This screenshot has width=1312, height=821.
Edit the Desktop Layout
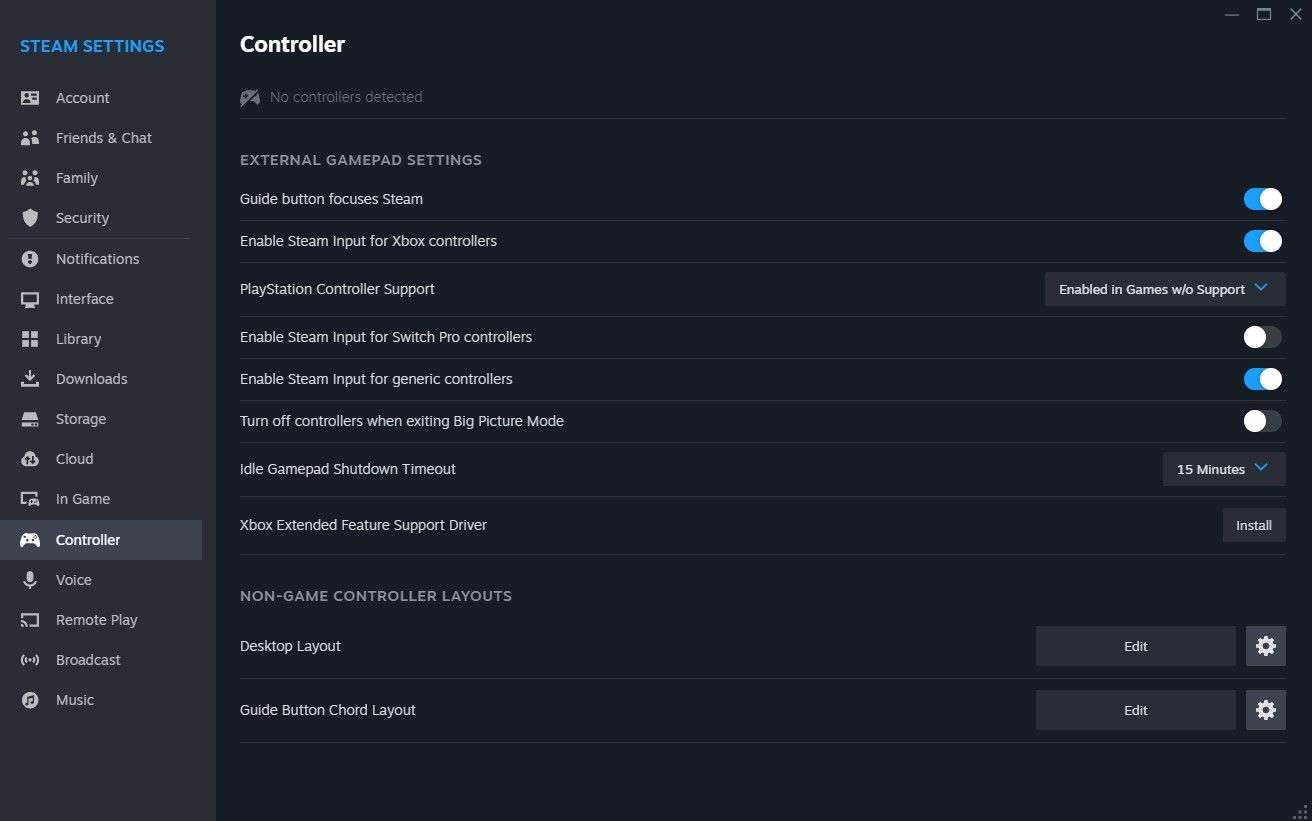[1135, 646]
